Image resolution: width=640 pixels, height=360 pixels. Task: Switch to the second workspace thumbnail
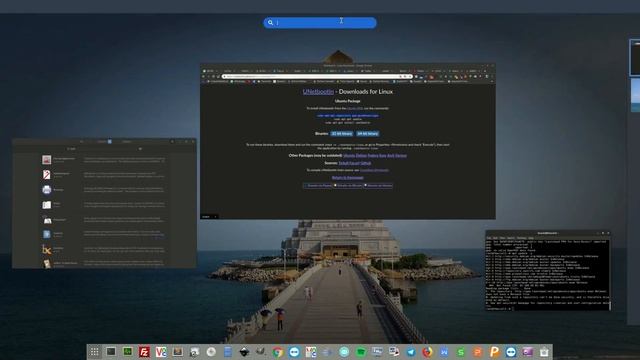point(635,95)
